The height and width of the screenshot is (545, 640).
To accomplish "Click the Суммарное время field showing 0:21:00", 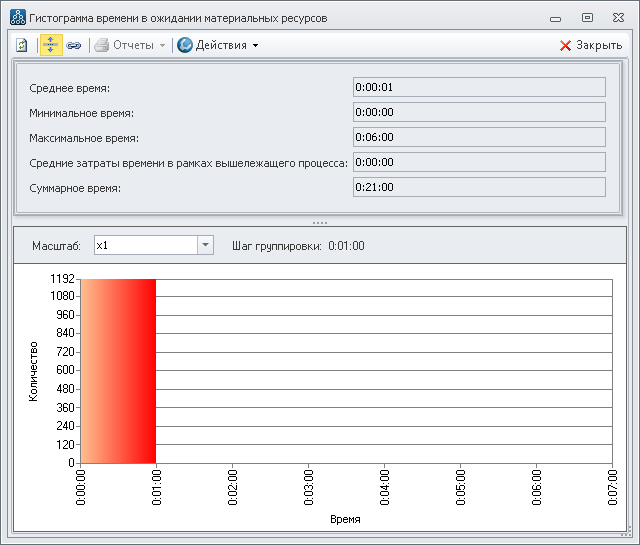I will click(x=479, y=187).
